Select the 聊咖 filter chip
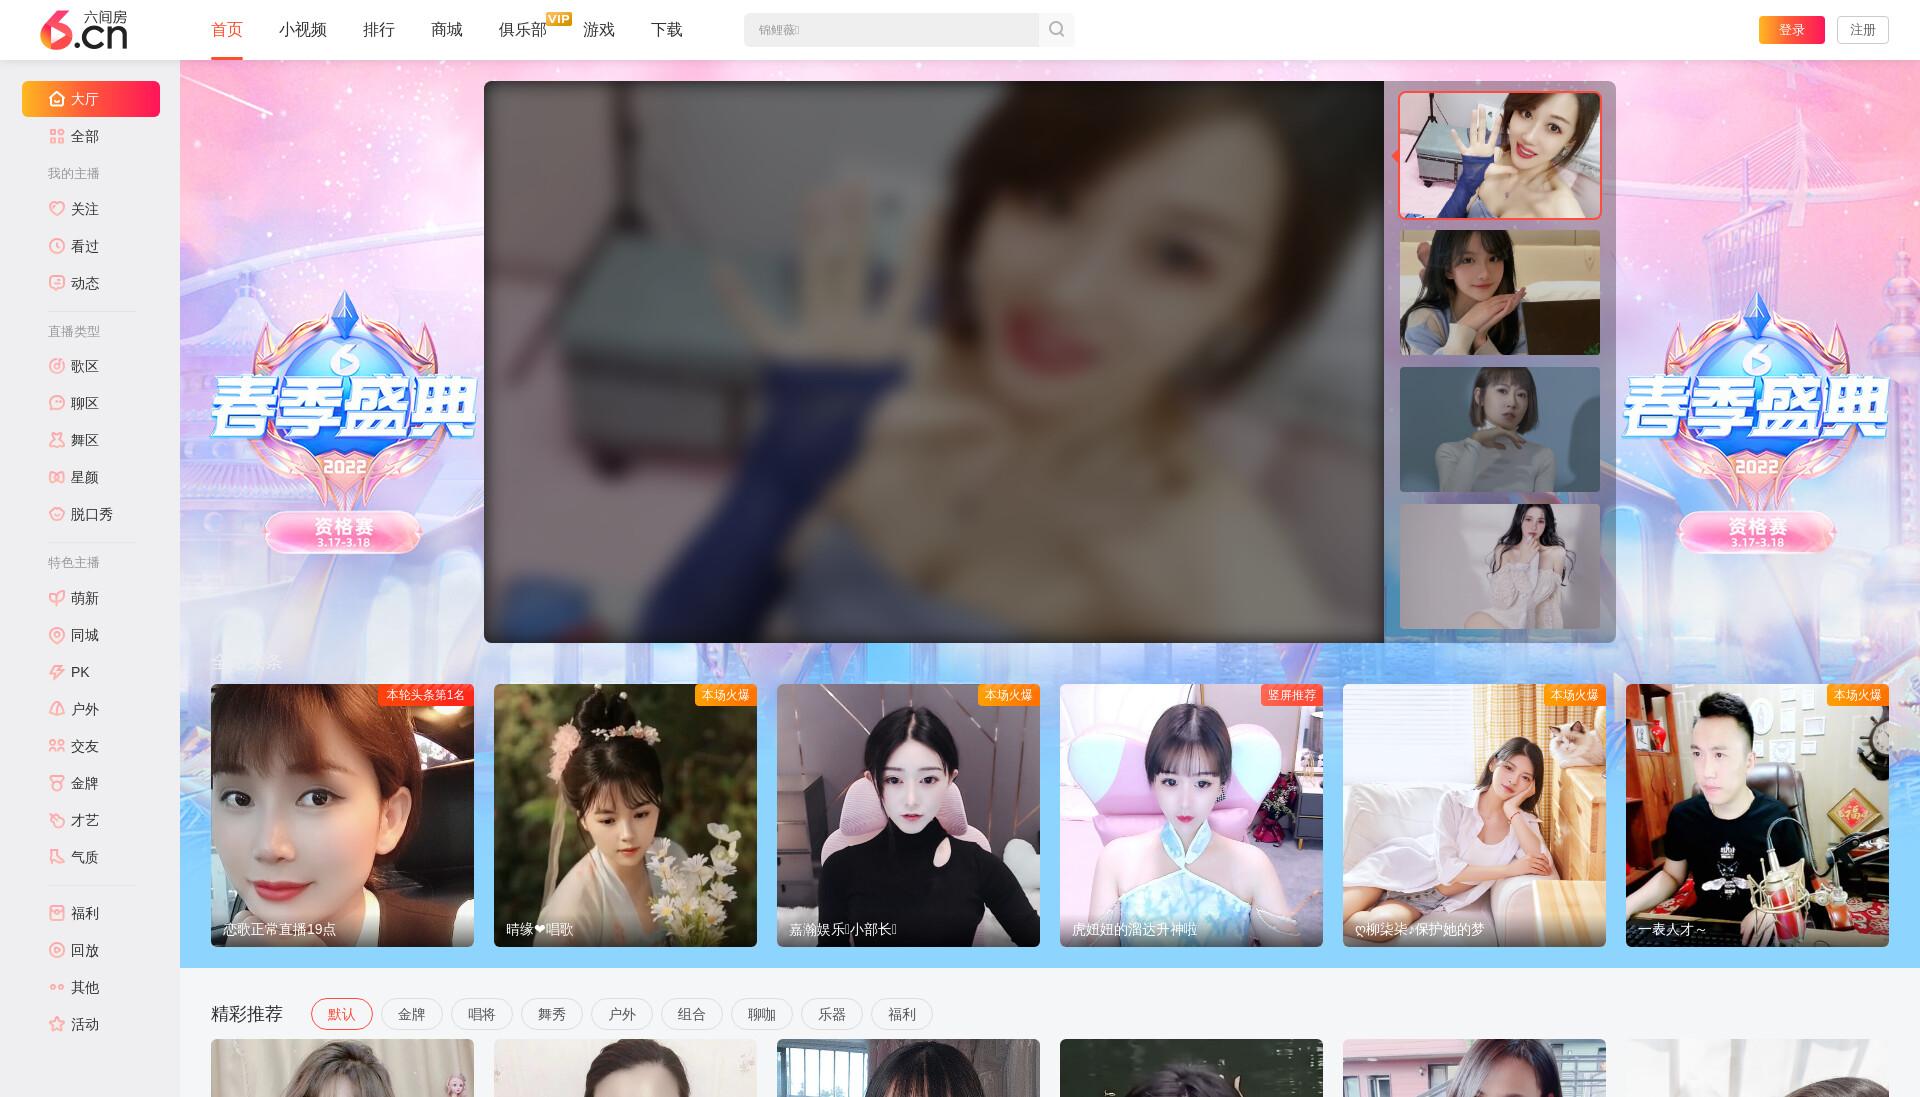This screenshot has height=1097, width=1920. [762, 1014]
